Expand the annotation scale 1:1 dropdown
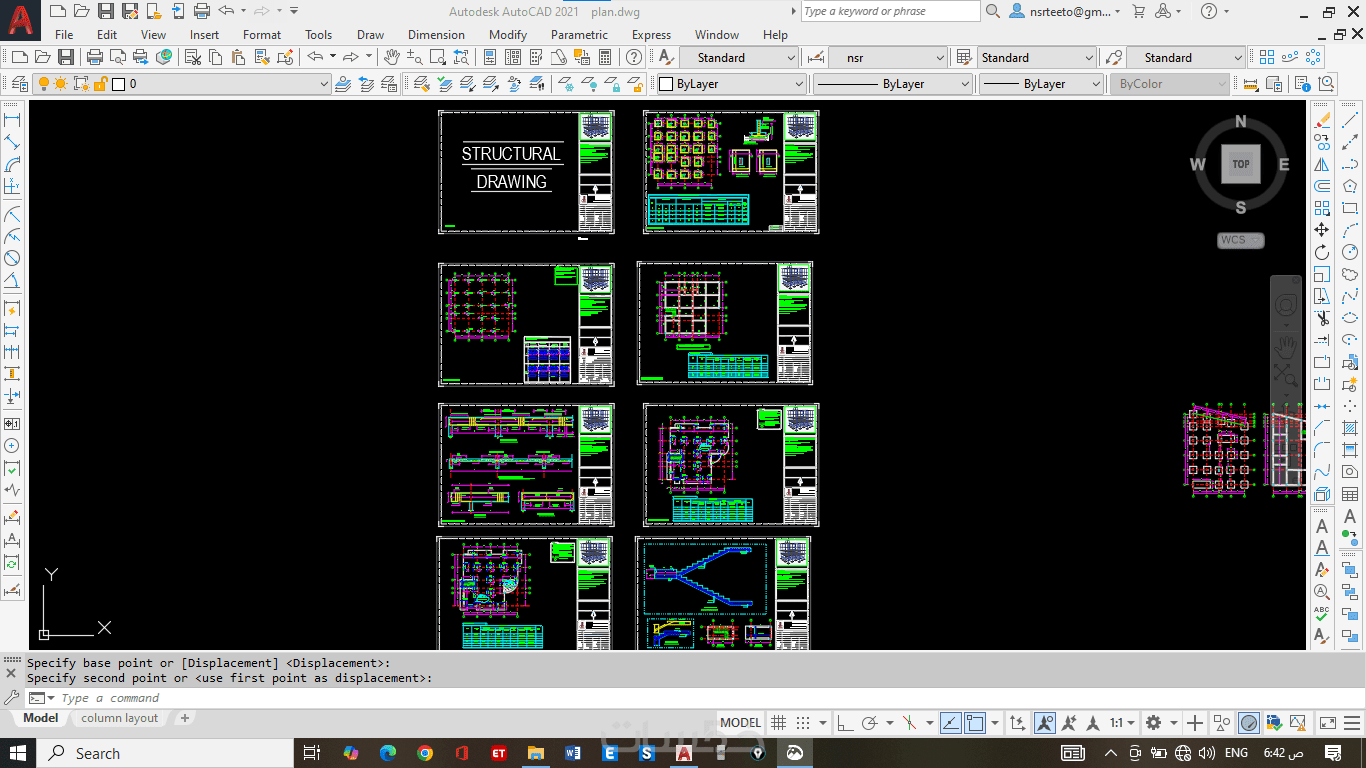The height and width of the screenshot is (768, 1366). [x=1124, y=722]
